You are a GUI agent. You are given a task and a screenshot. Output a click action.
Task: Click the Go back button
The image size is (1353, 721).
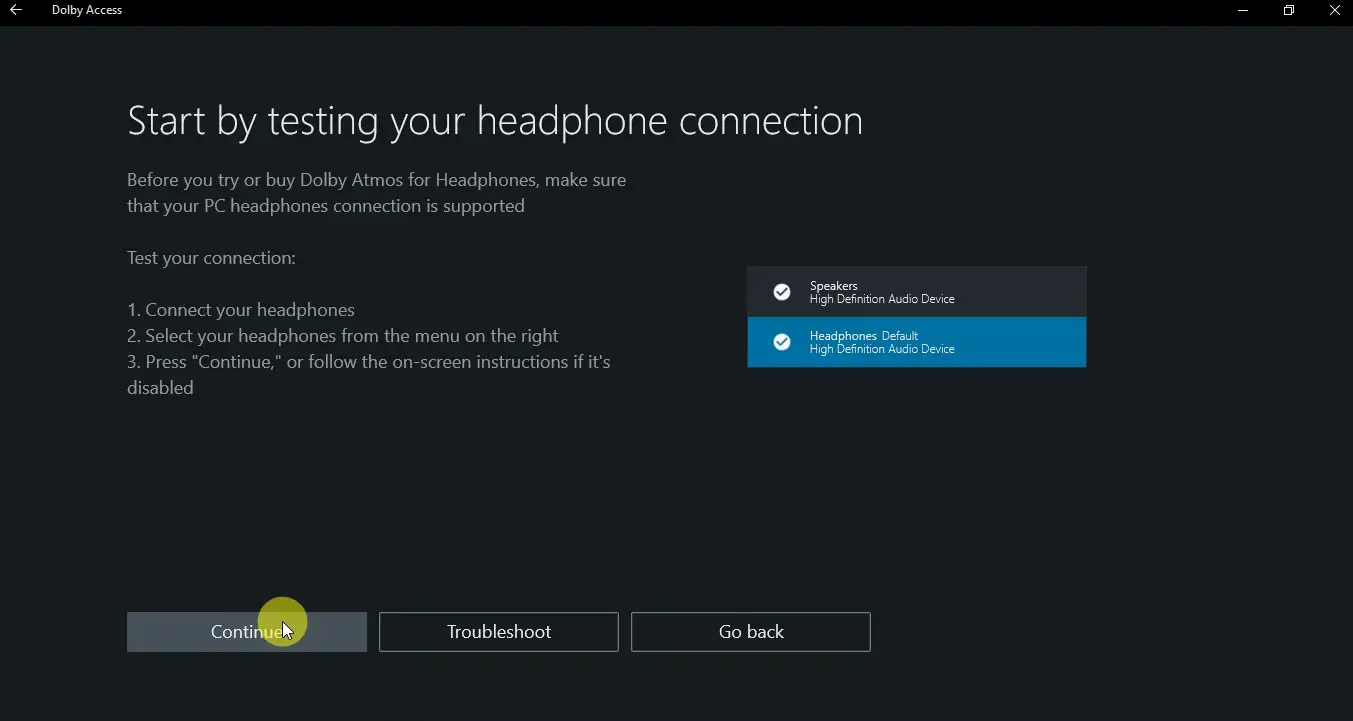pos(751,632)
